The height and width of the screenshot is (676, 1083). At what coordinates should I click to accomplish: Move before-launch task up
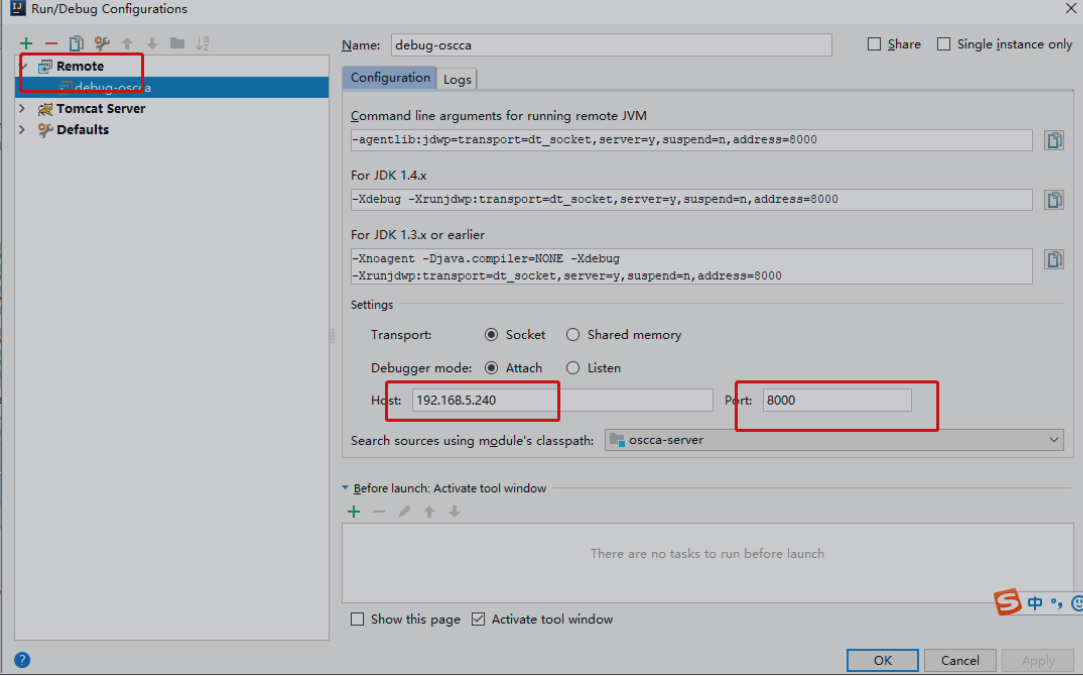pyautogui.click(x=429, y=512)
